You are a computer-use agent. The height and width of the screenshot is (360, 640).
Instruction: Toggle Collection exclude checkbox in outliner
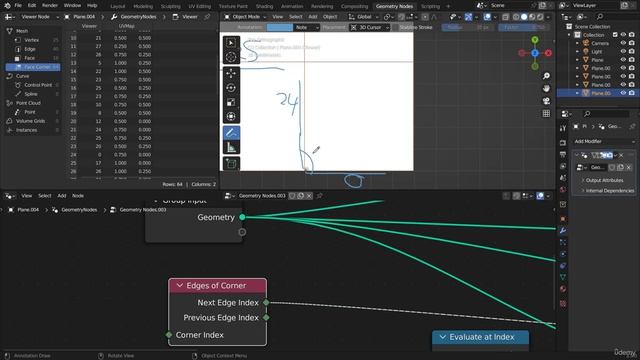615,35
